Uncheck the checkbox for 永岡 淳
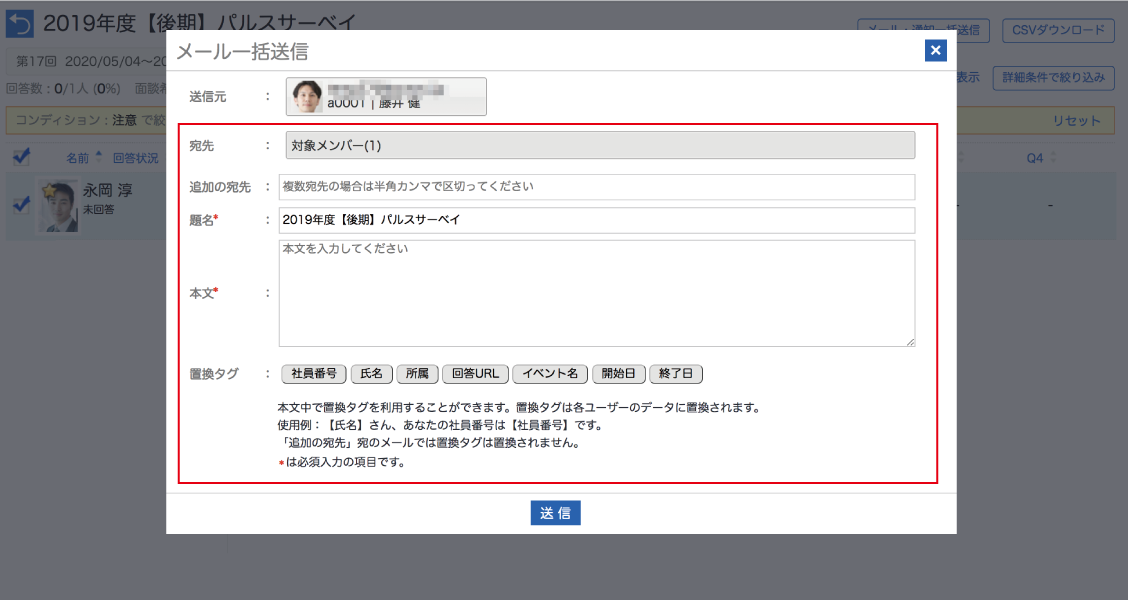This screenshot has width=1128, height=600. pyautogui.click(x=21, y=204)
